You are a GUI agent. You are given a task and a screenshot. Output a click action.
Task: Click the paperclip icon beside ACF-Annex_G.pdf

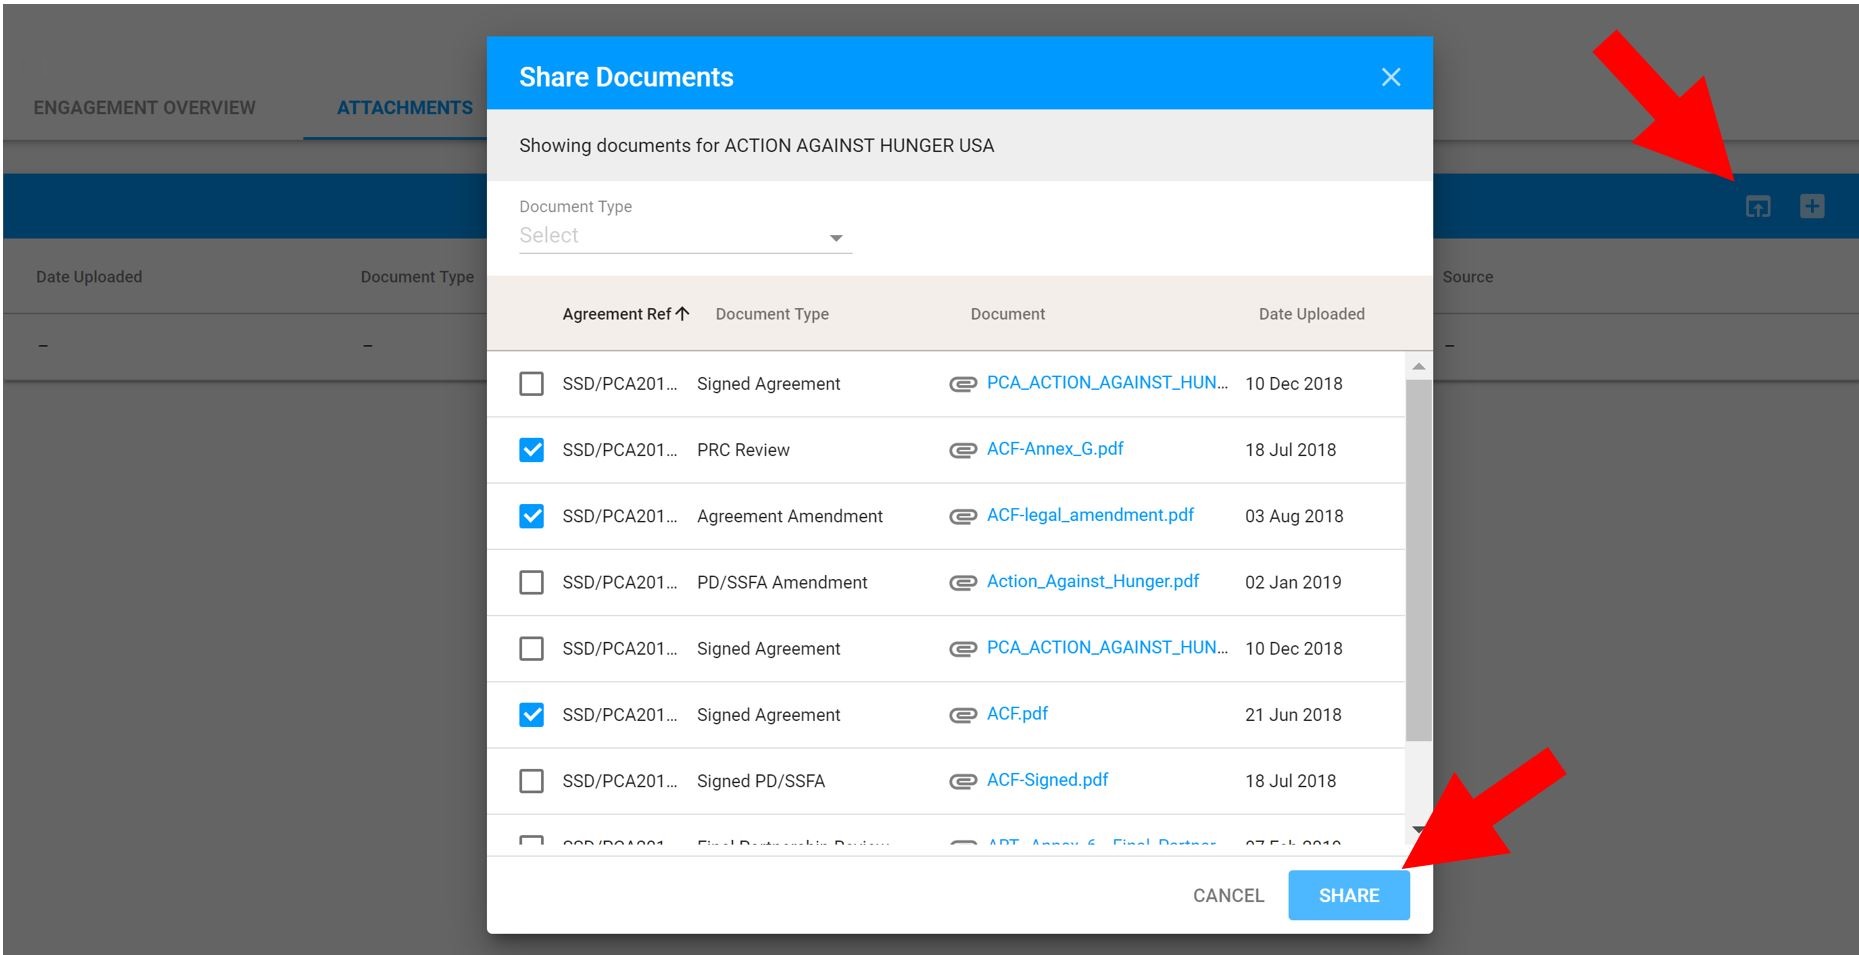tap(961, 449)
